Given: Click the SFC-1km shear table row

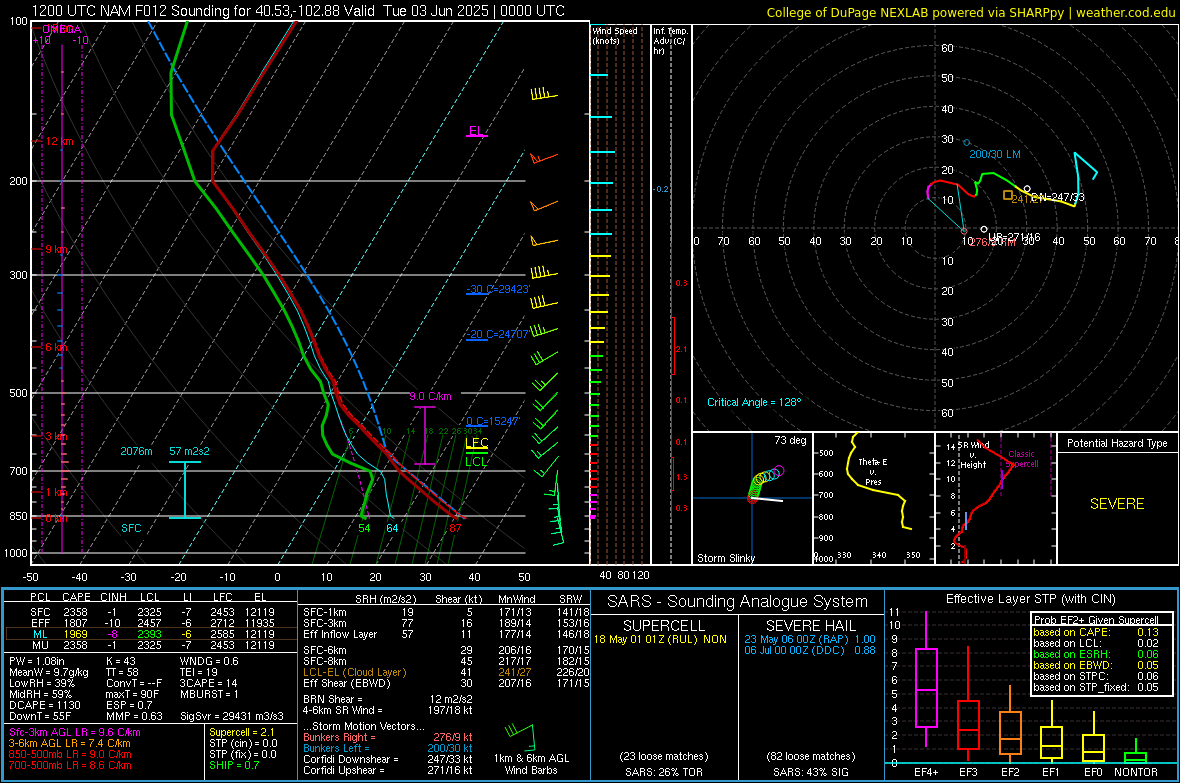Looking at the screenshot, I should tap(446, 612).
